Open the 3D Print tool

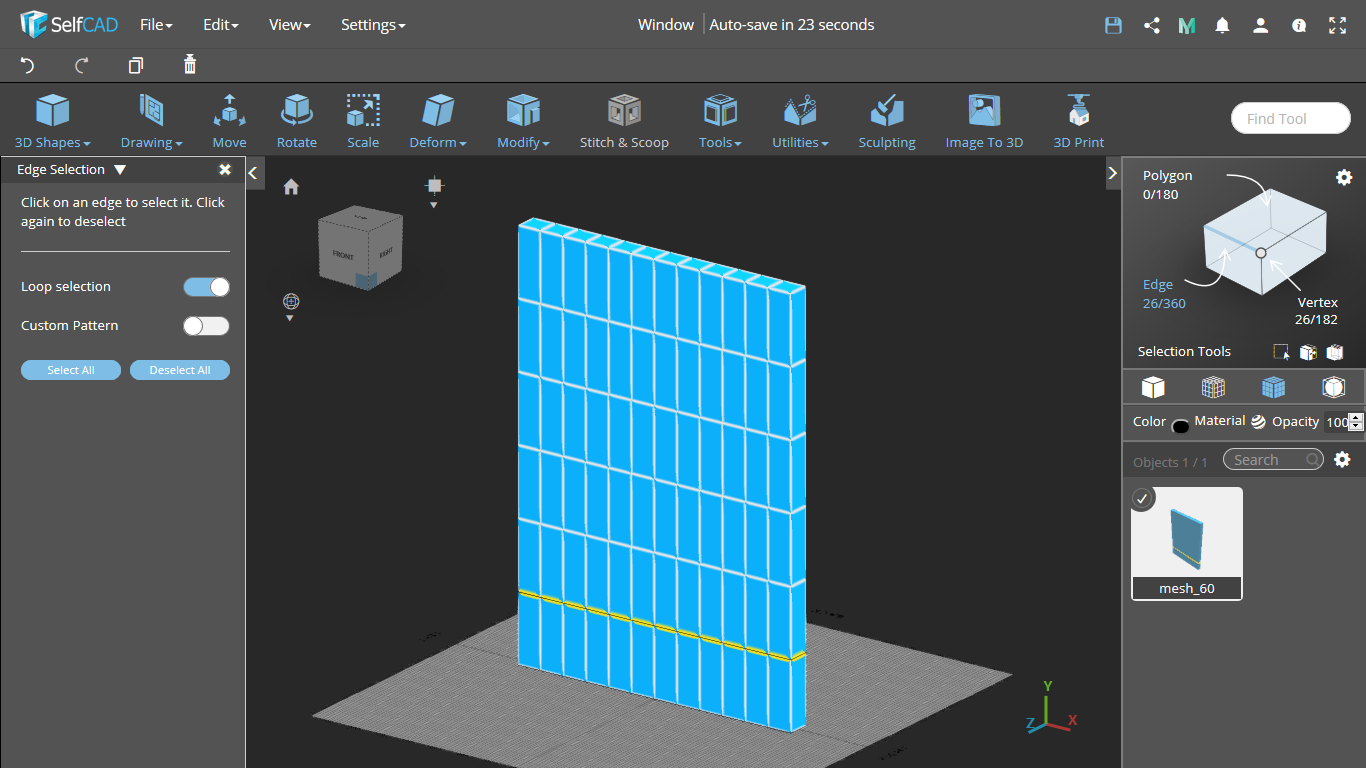pos(1079,121)
